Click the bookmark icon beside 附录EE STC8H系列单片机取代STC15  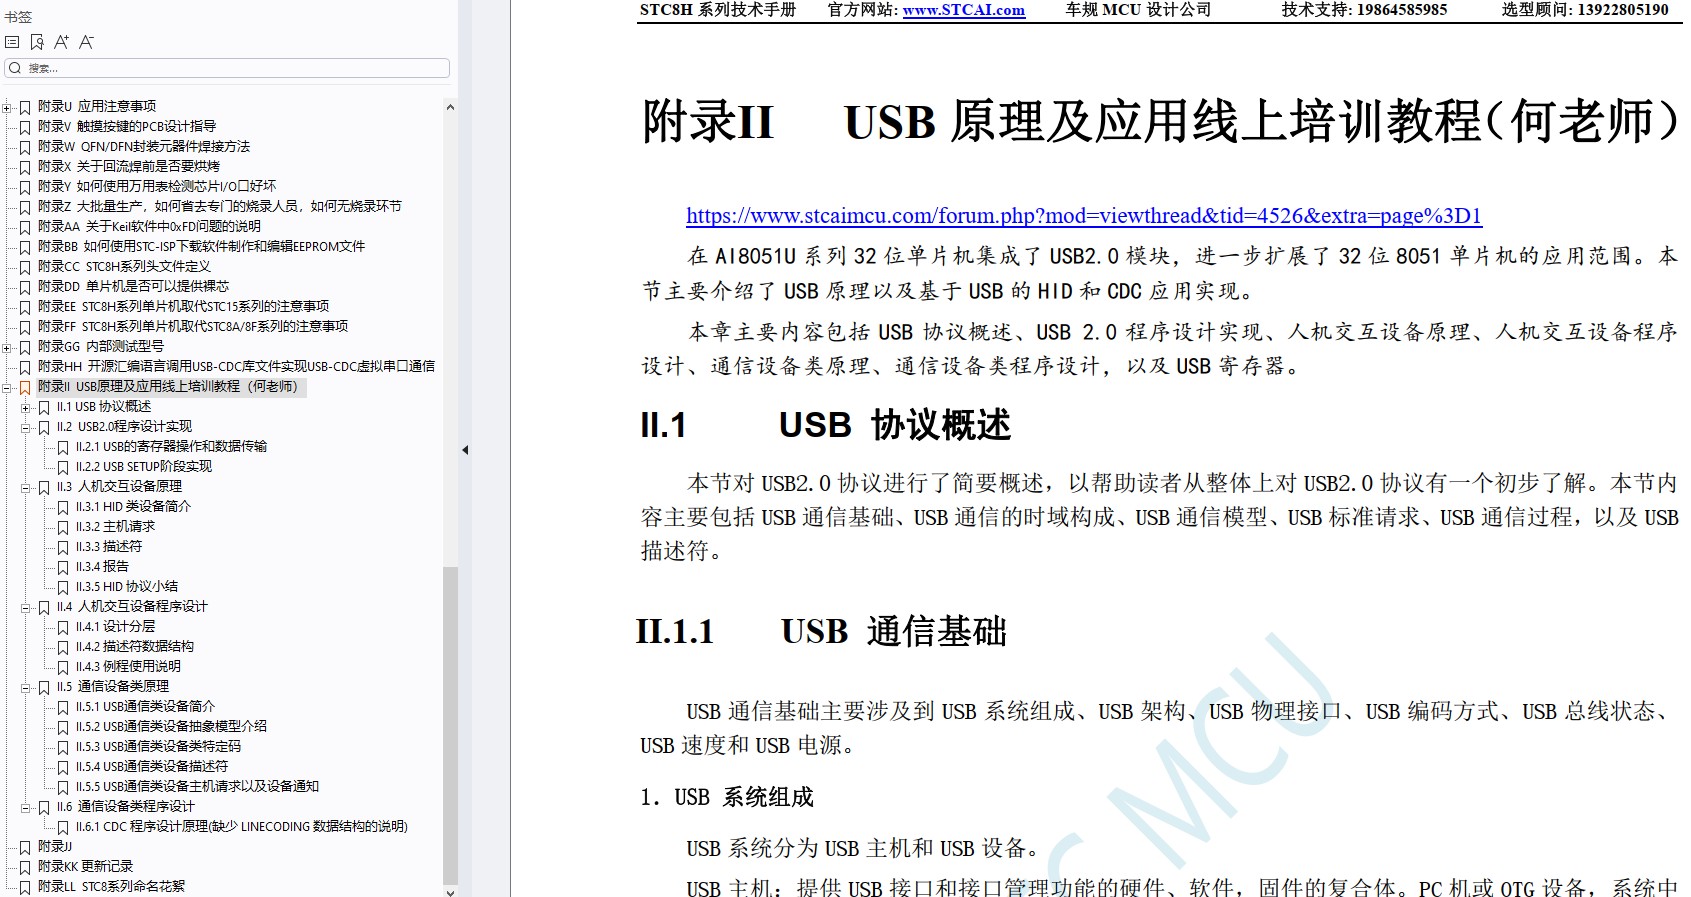pyautogui.click(x=25, y=307)
